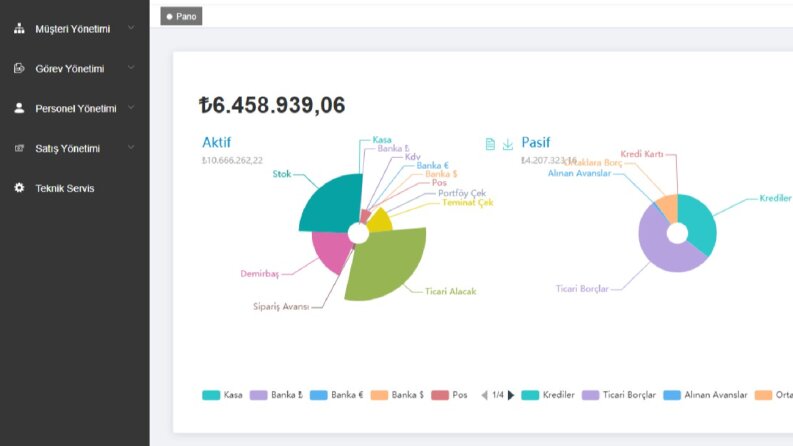Toggle Alınan Avanslar legend swatch

click(672, 395)
